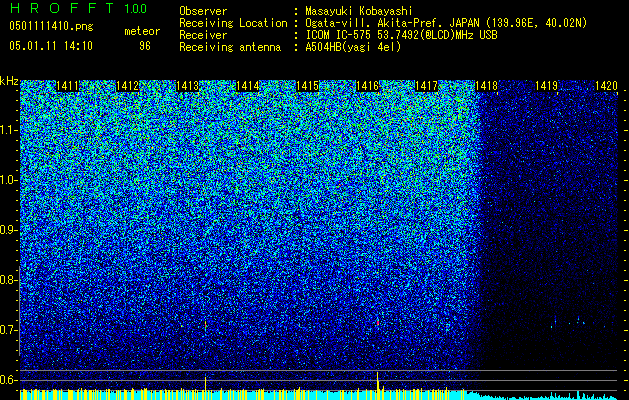Screen dimensions: 629x400
Task: Click the 1413 time marker
Action: coord(187,86)
